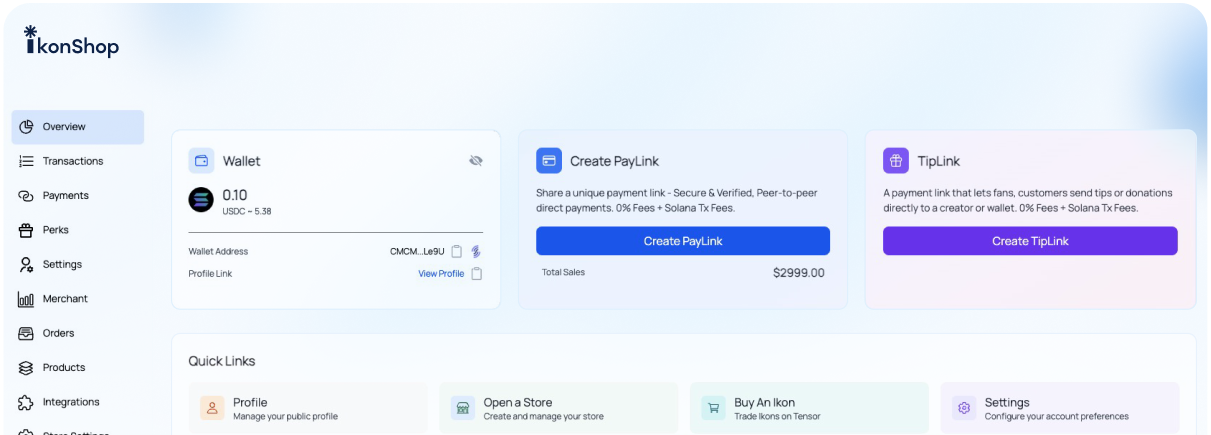Open sidebar Settings menu item
The width and height of the screenshot is (1211, 435).
[78, 264]
